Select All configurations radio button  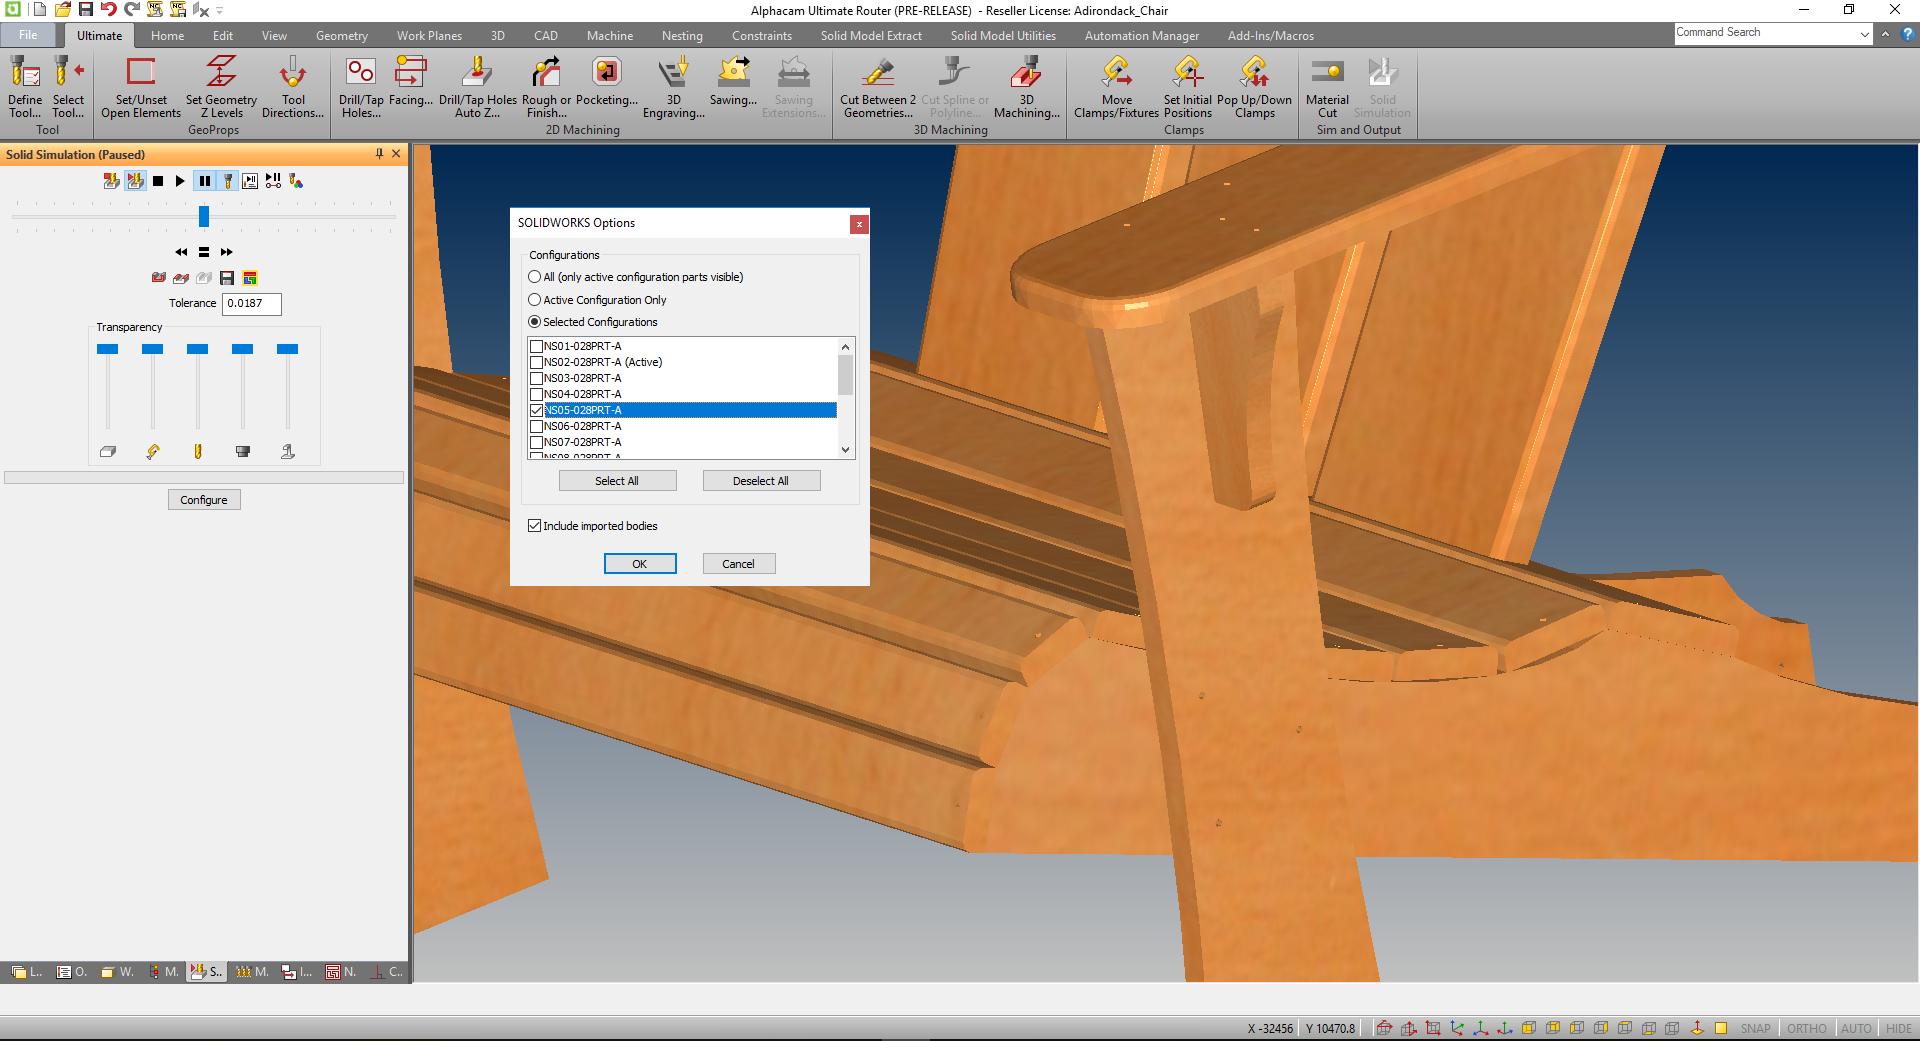[x=535, y=277]
